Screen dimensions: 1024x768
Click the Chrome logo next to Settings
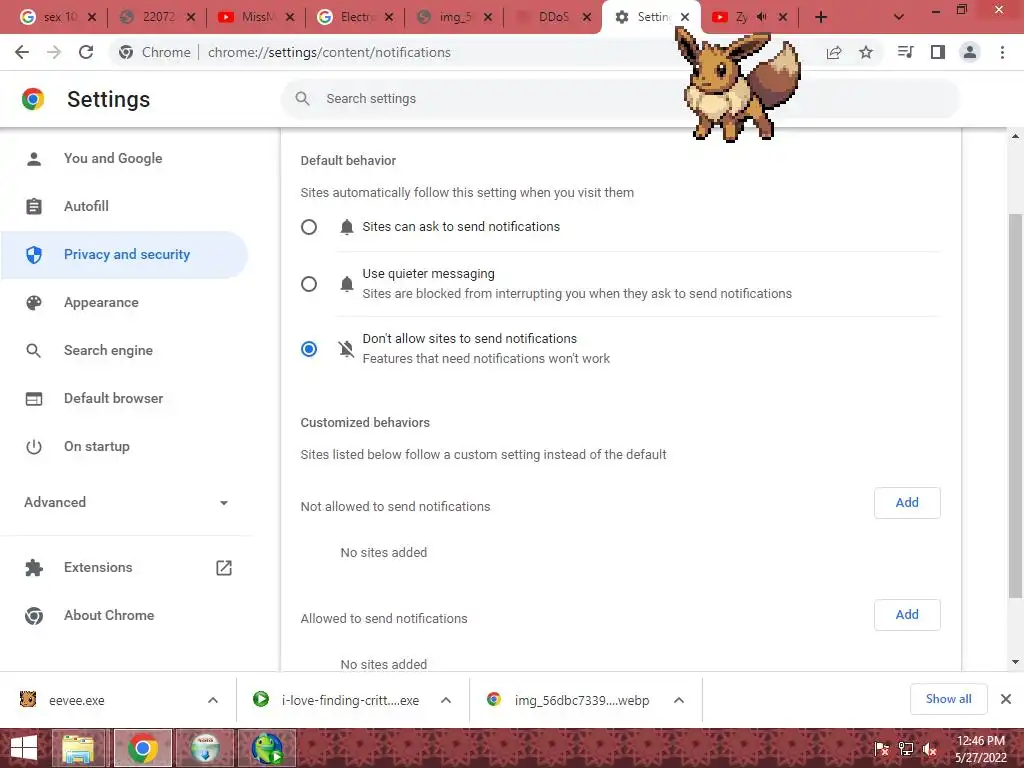click(x=33, y=99)
